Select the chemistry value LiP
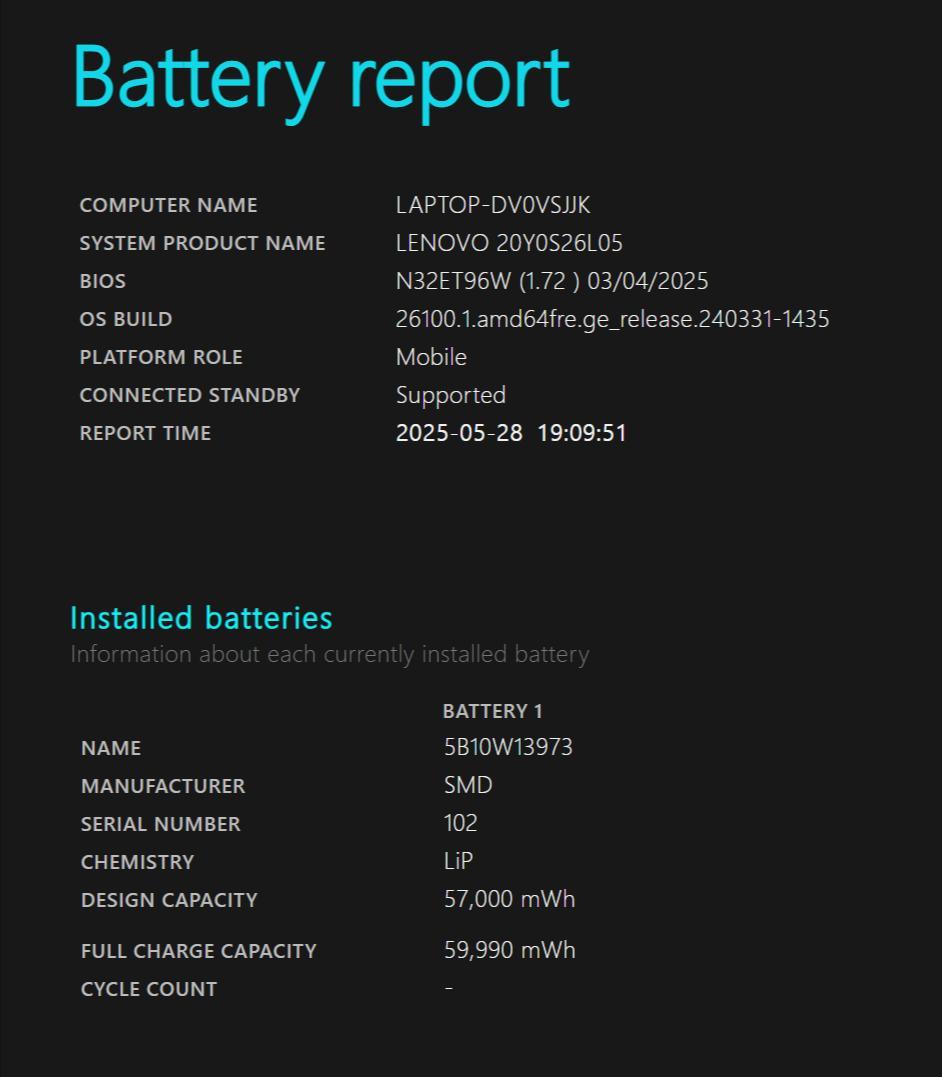Screen dimensions: 942x1077 (458, 861)
